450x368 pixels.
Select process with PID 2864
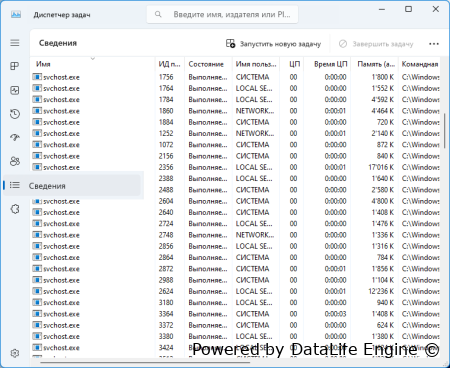tap(235, 257)
